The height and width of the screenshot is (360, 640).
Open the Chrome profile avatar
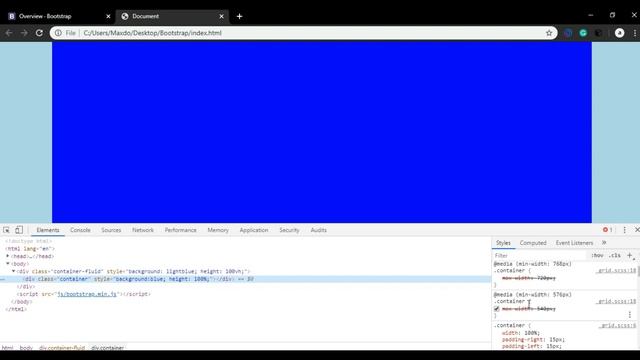(x=619, y=33)
